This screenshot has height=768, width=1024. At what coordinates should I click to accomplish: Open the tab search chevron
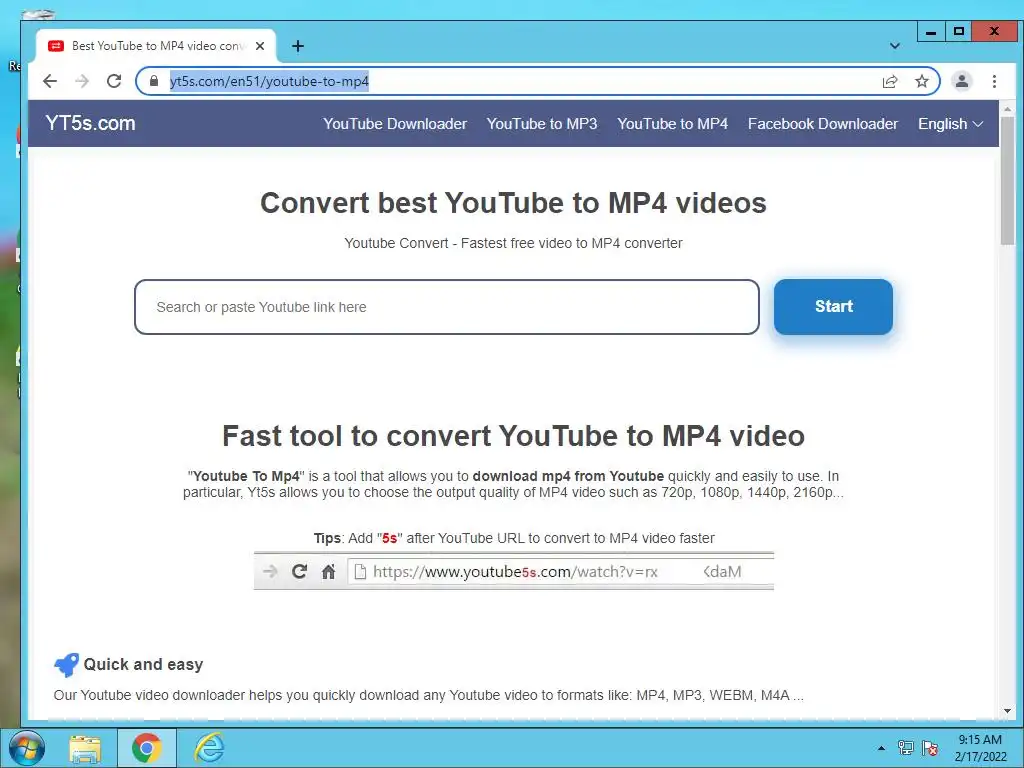[895, 46]
